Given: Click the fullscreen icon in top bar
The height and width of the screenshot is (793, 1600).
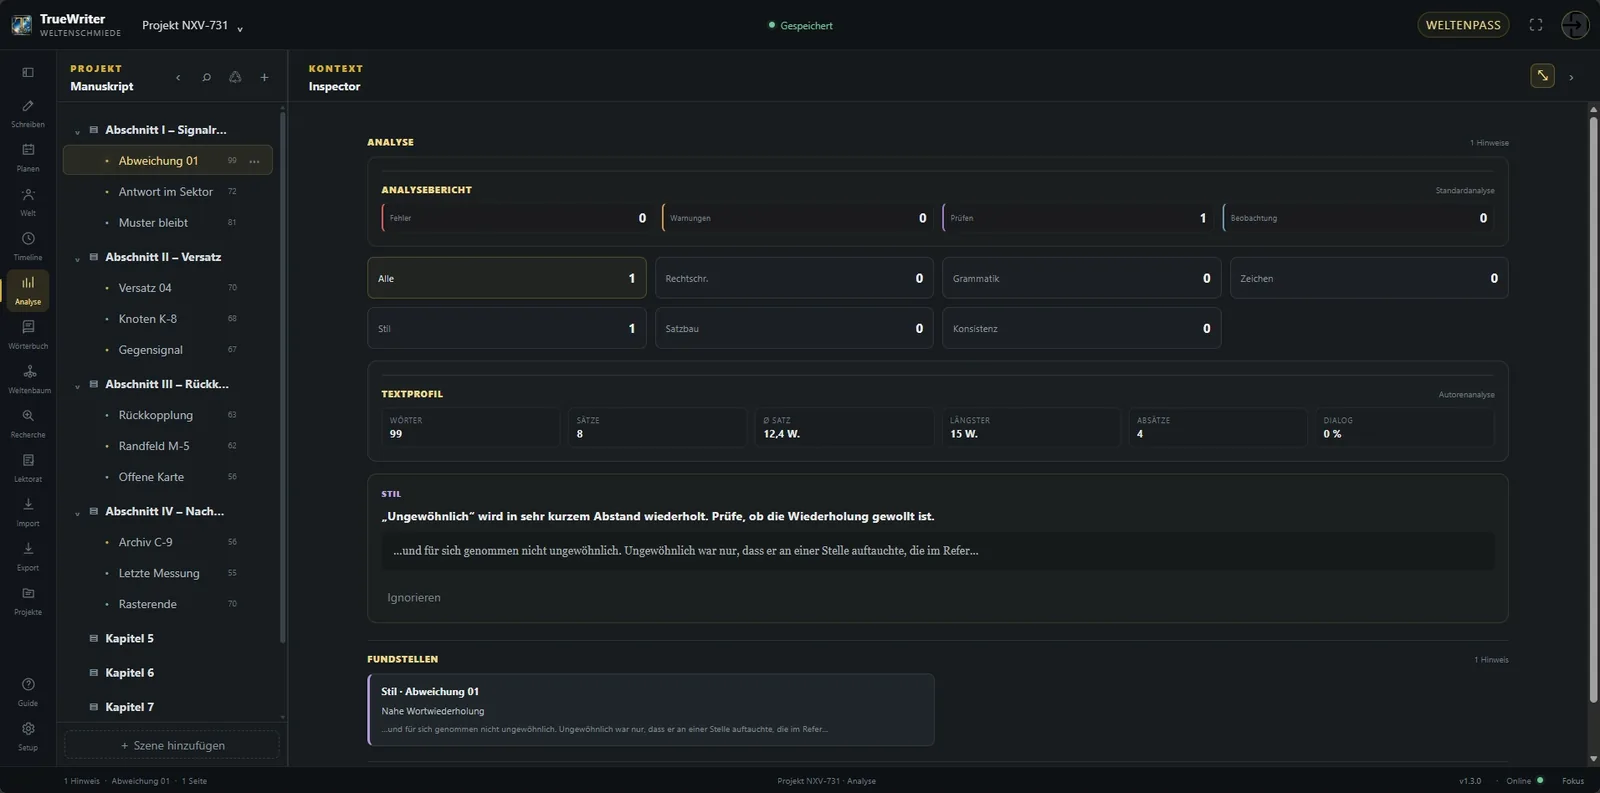Looking at the screenshot, I should 1536,25.
